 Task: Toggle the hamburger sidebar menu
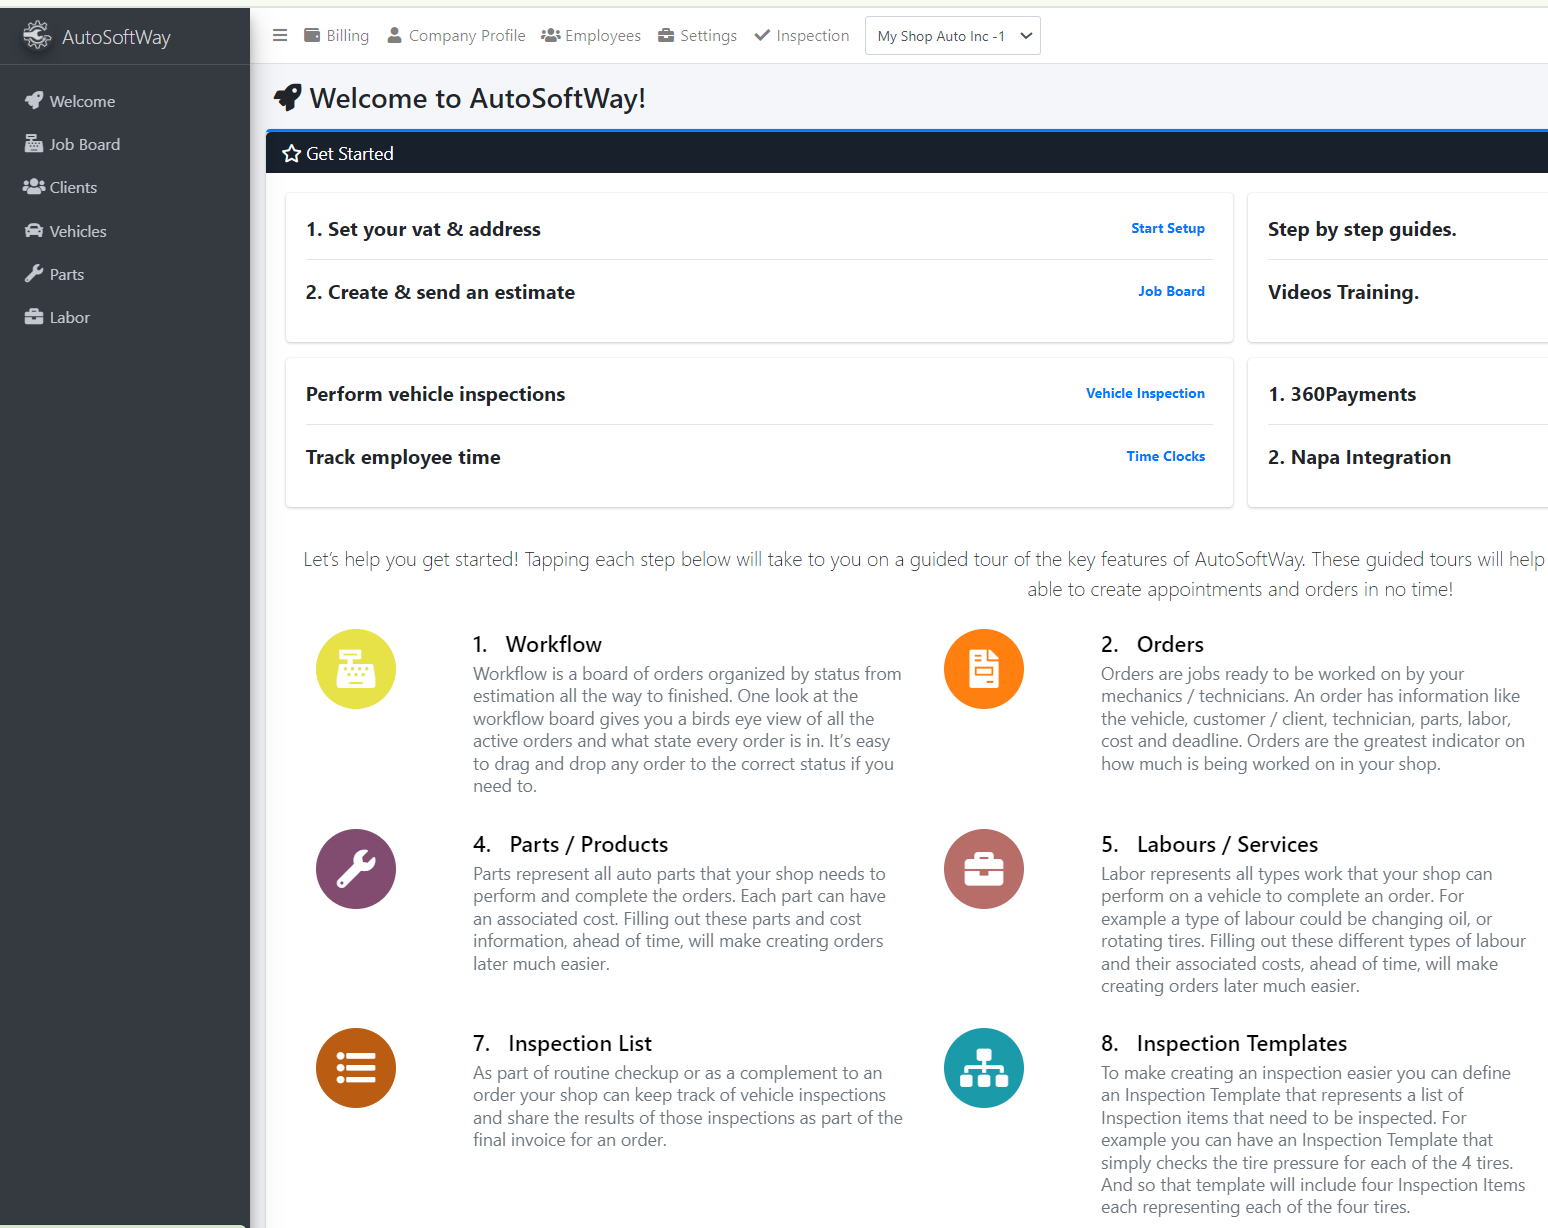pyautogui.click(x=280, y=36)
